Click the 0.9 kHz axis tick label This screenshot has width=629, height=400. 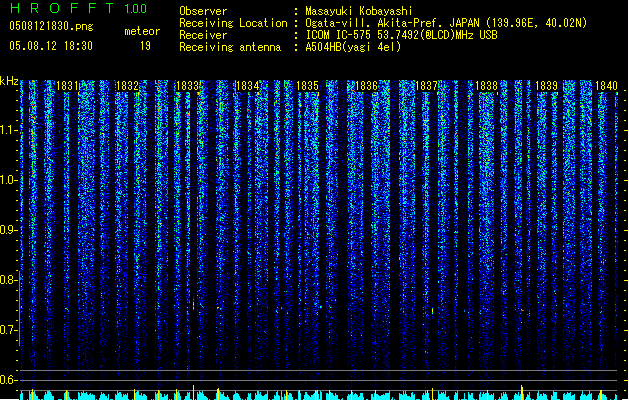tap(8, 230)
